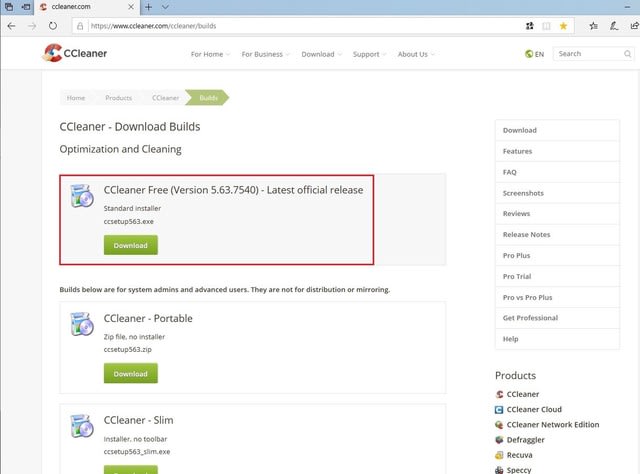Download CCleaner Free standard installer
Screen dimensions: 640x474
[131, 245]
